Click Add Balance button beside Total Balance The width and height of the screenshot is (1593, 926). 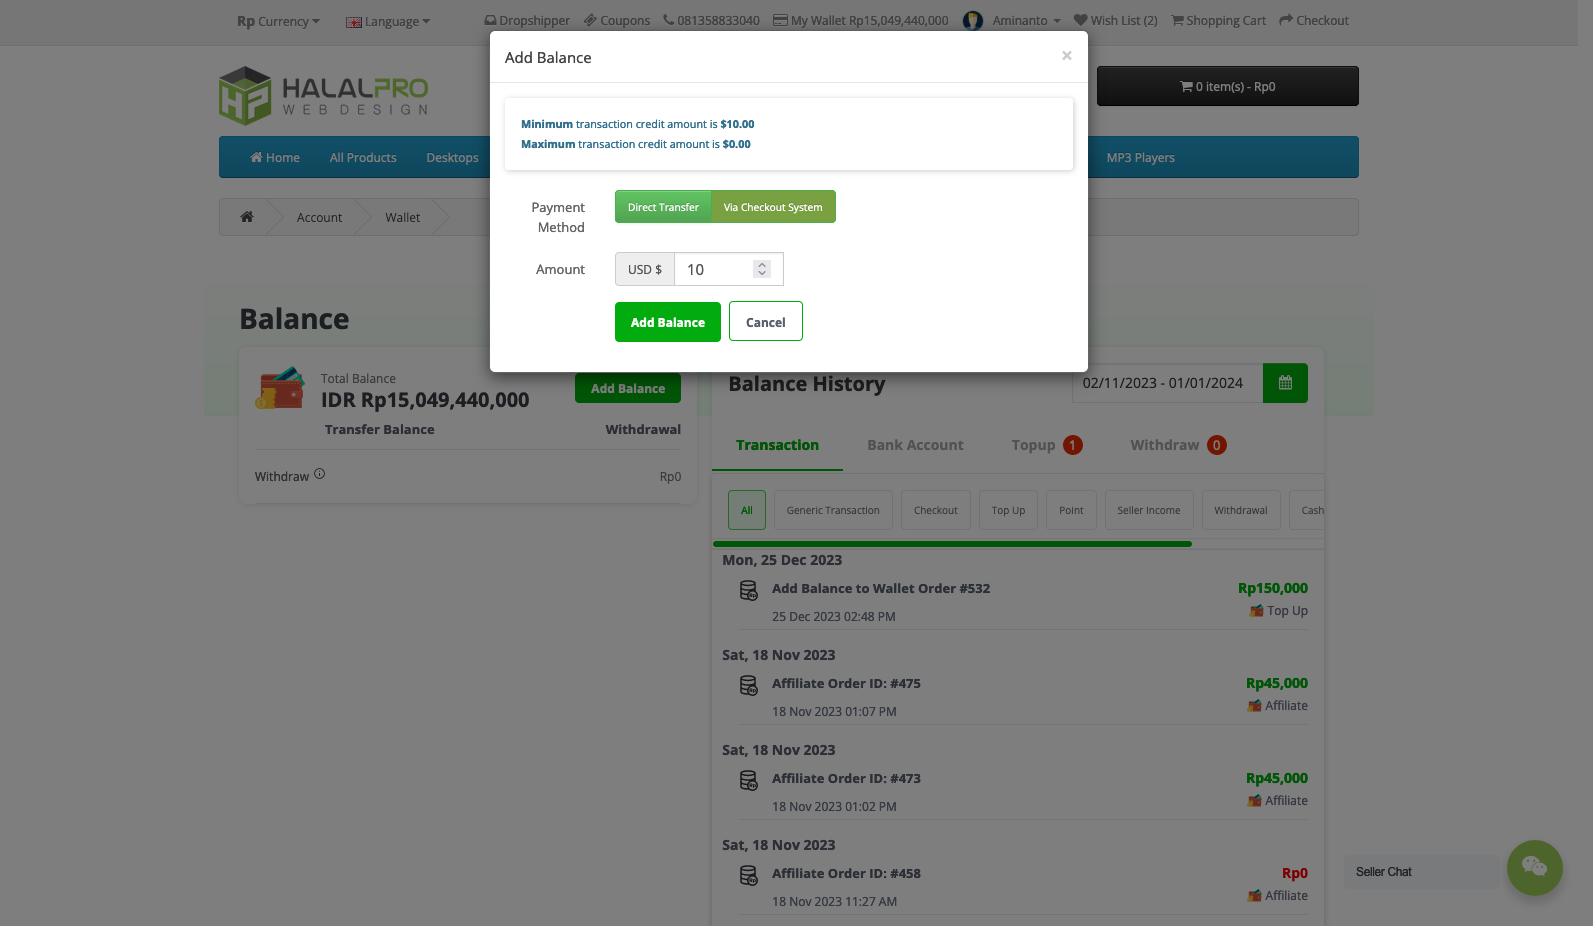pos(628,388)
